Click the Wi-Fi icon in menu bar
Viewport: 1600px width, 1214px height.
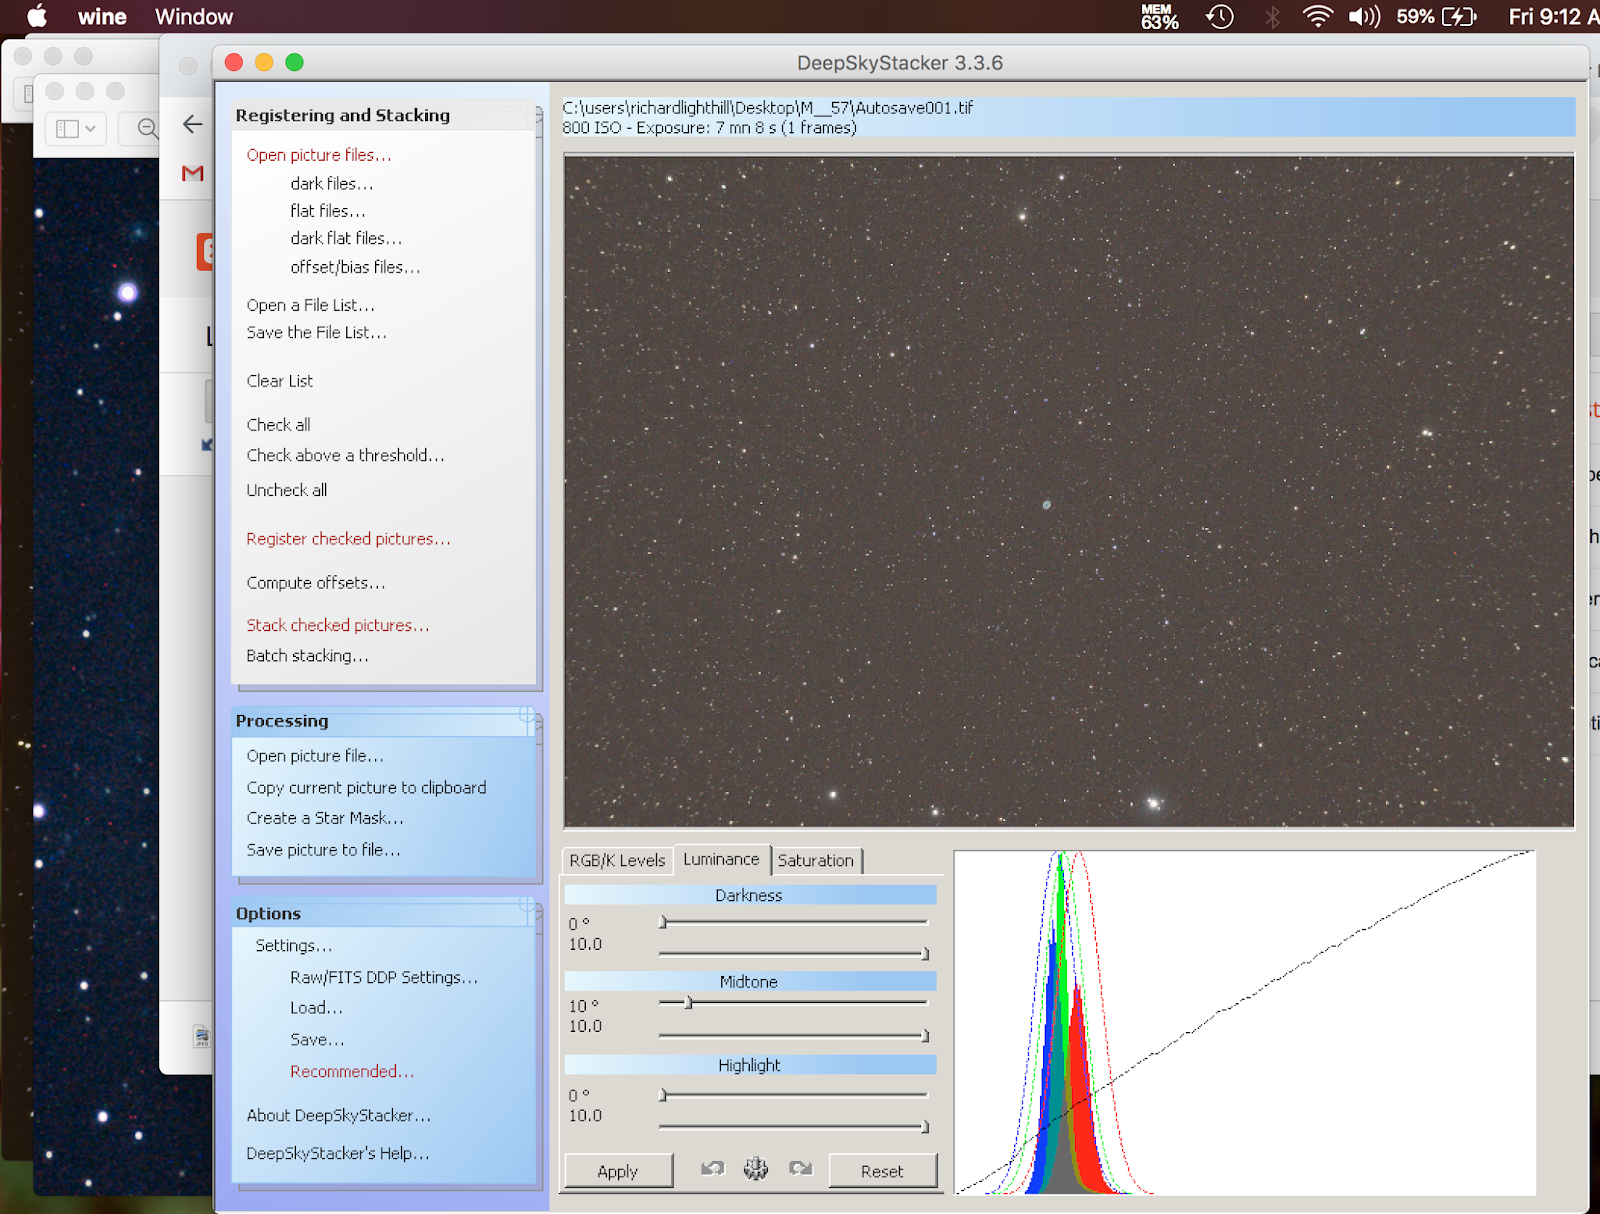click(1317, 17)
